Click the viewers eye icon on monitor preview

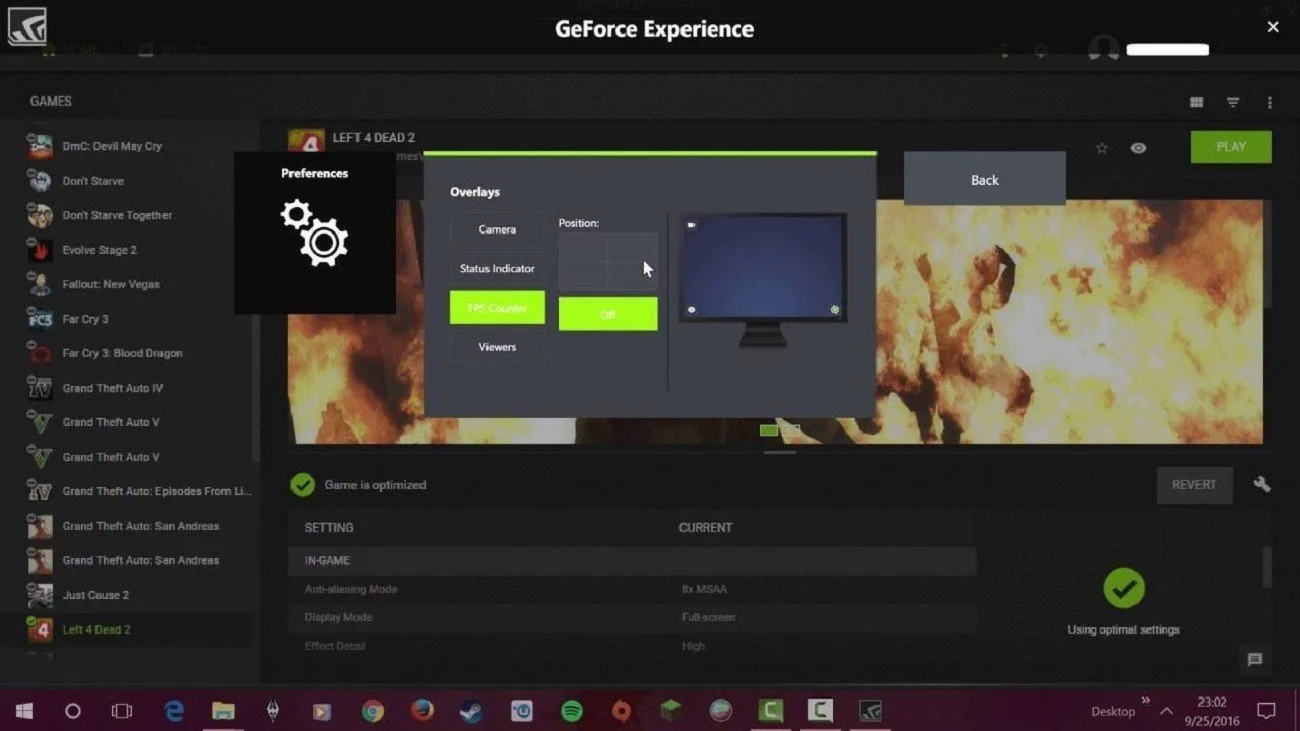tap(692, 309)
